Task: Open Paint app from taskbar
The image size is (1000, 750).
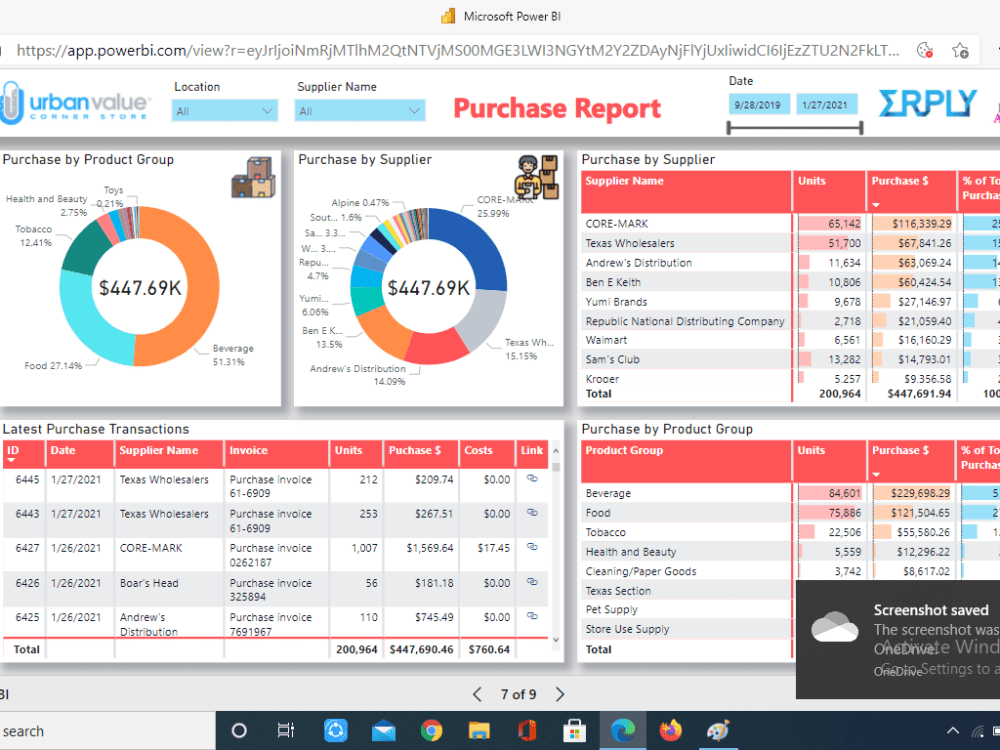Action: pyautogui.click(x=718, y=731)
